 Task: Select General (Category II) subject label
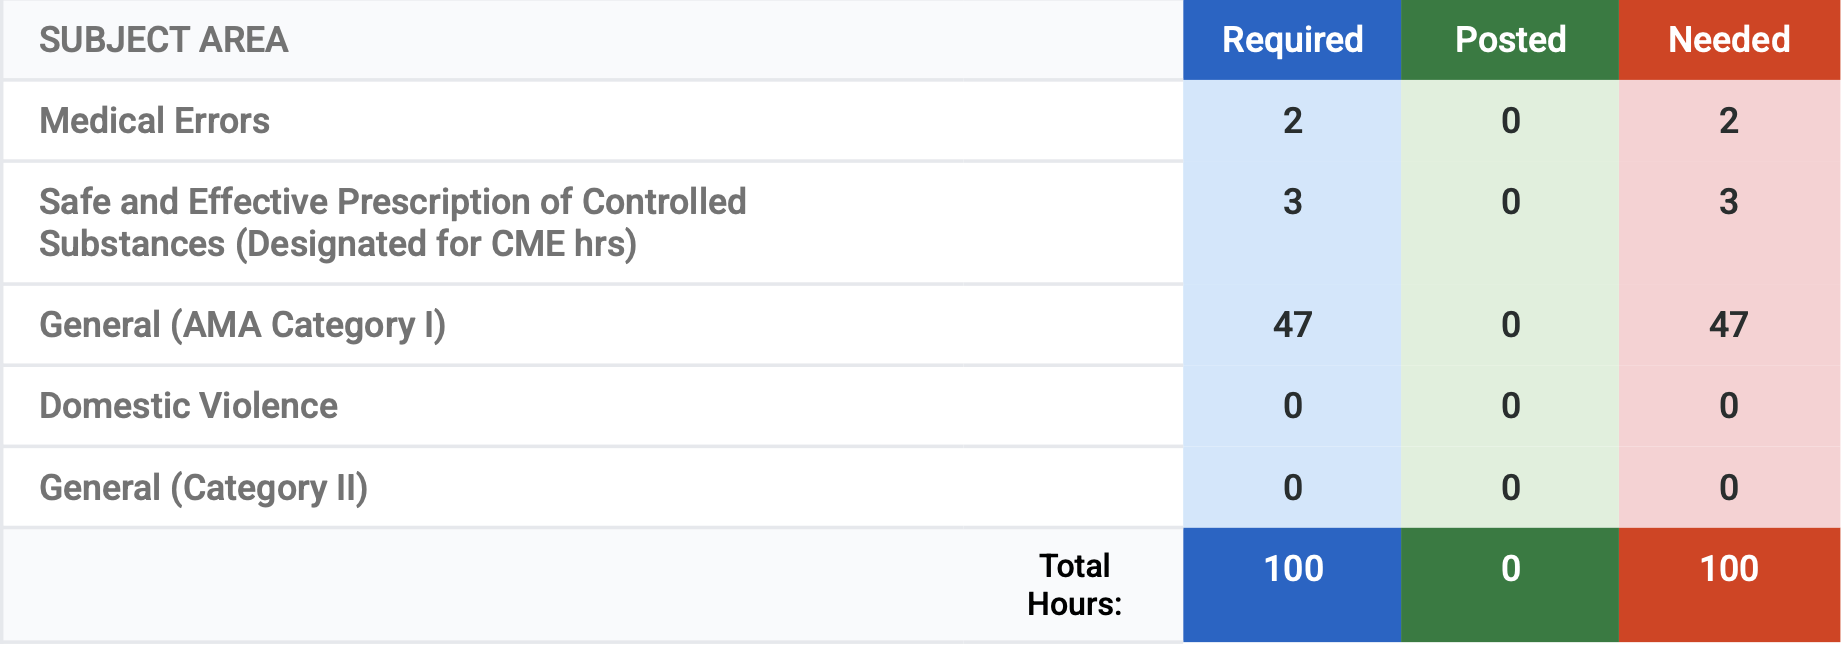tap(203, 488)
